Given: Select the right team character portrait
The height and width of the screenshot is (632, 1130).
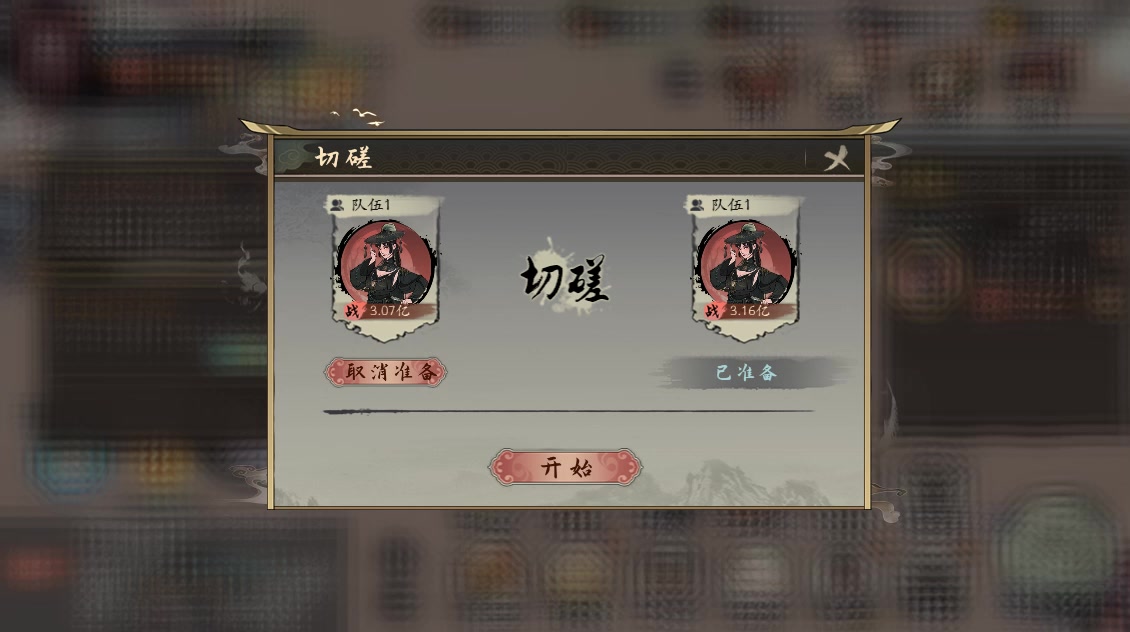Looking at the screenshot, I should pos(747,264).
